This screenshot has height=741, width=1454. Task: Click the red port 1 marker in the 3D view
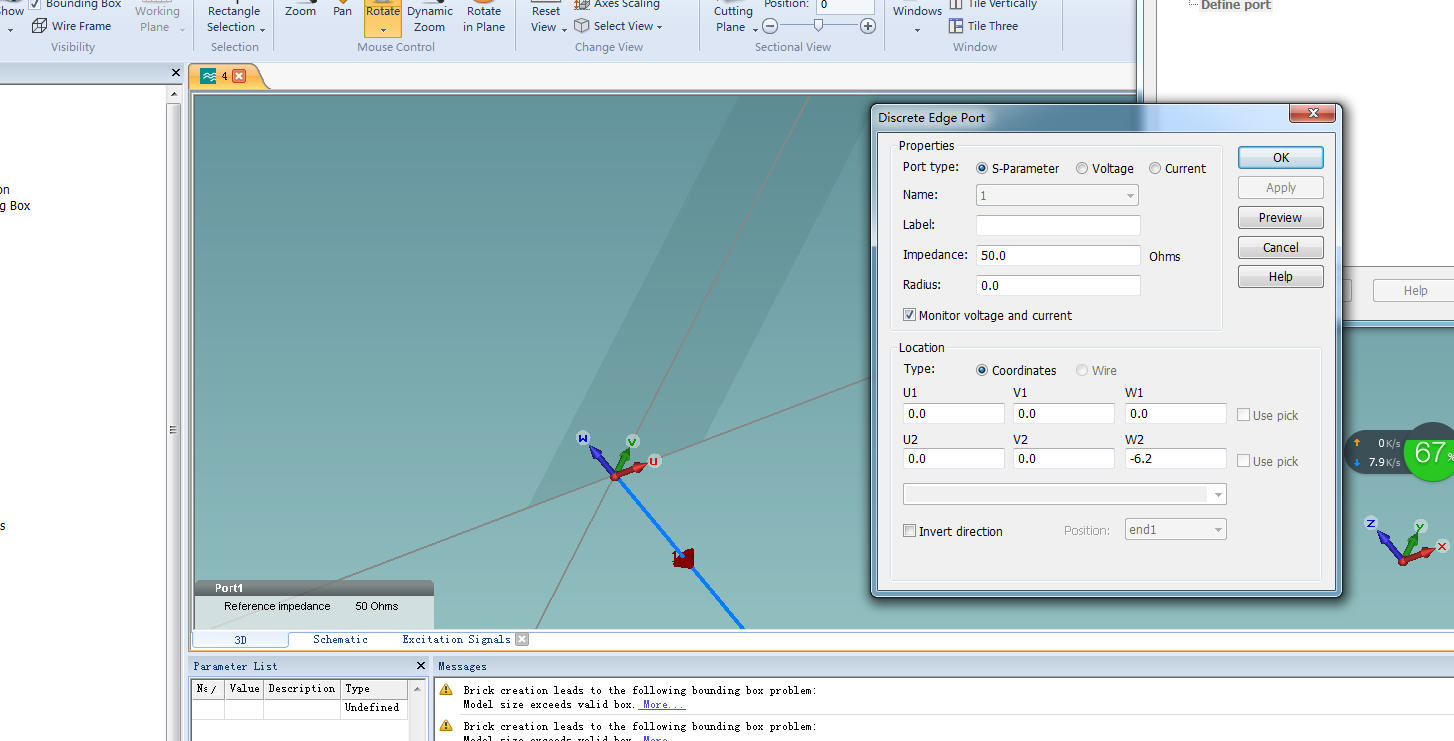[x=684, y=558]
